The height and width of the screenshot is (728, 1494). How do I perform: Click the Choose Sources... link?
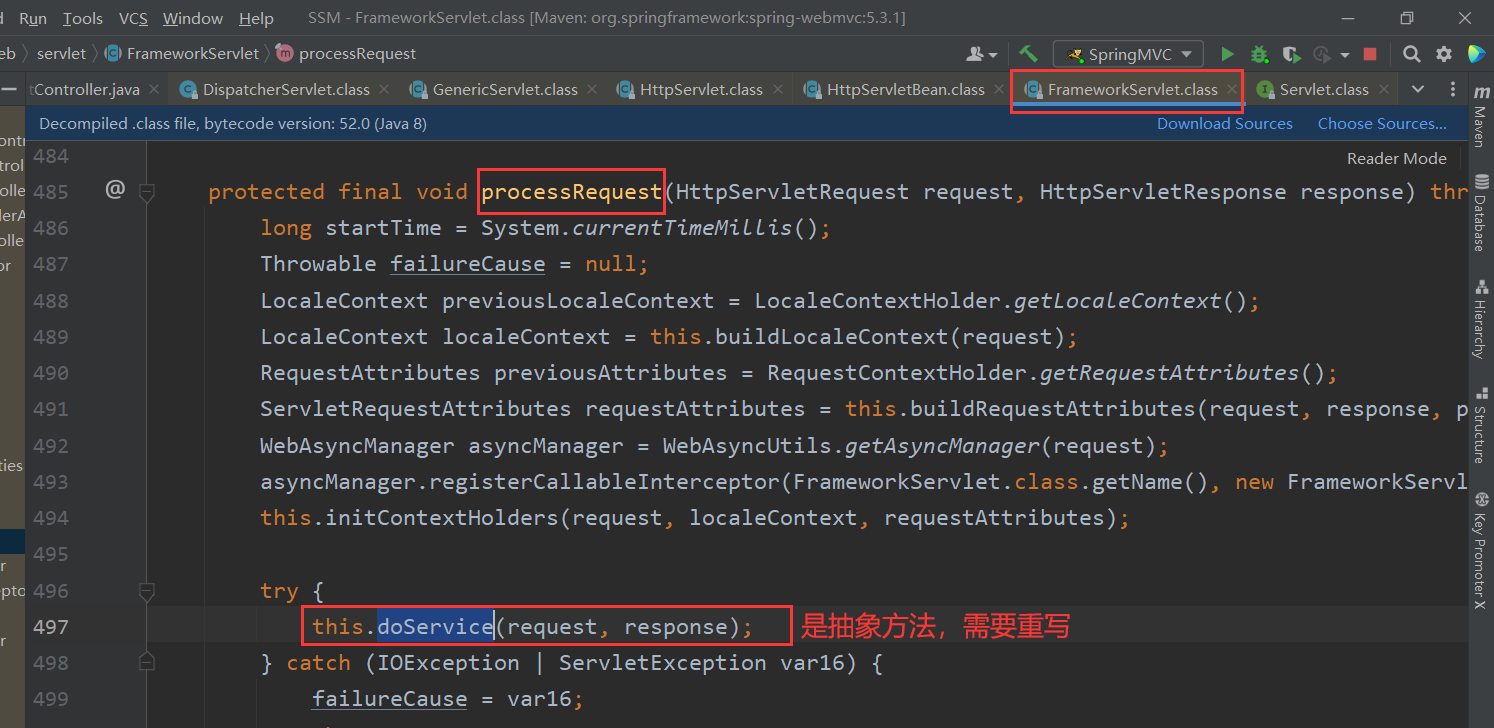click(x=1382, y=124)
